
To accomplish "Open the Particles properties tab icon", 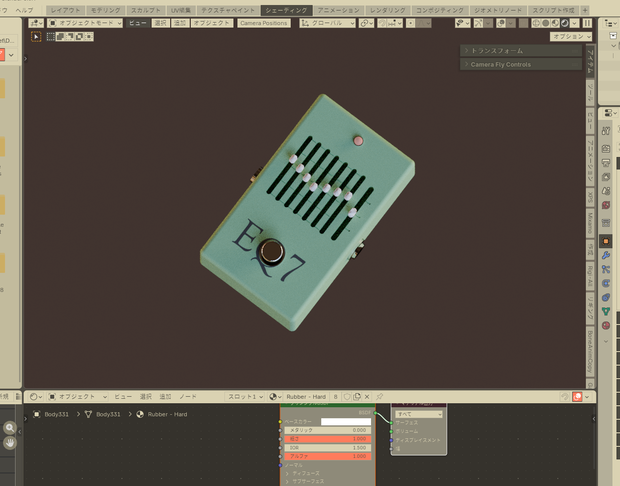I will [x=606, y=269].
